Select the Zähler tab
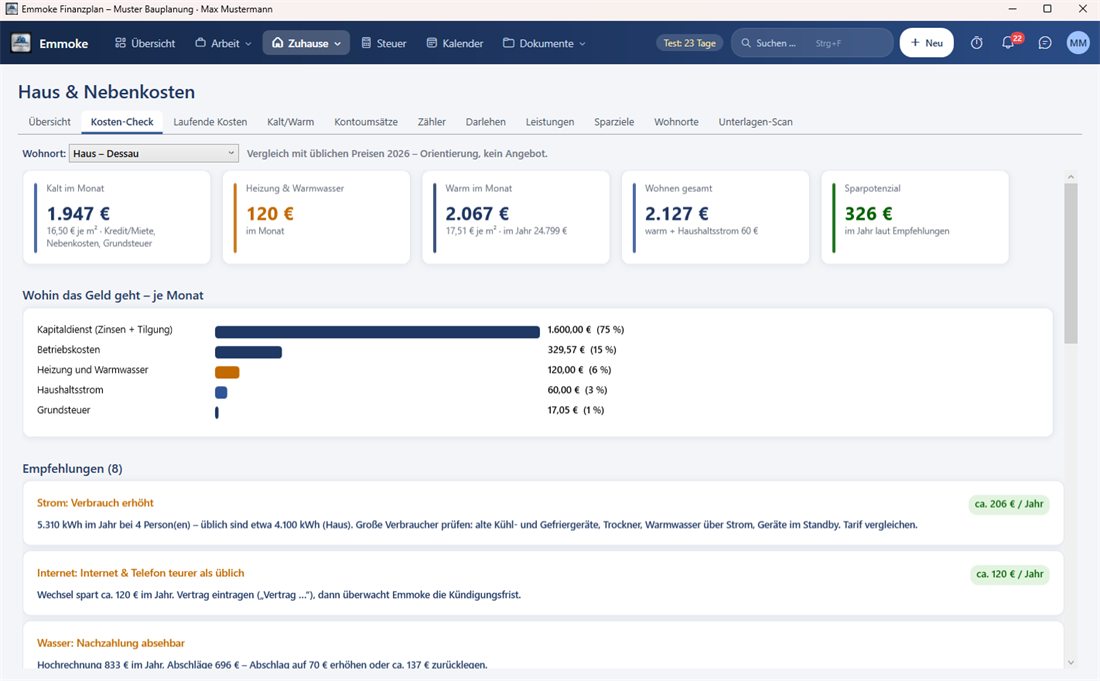 click(x=431, y=121)
